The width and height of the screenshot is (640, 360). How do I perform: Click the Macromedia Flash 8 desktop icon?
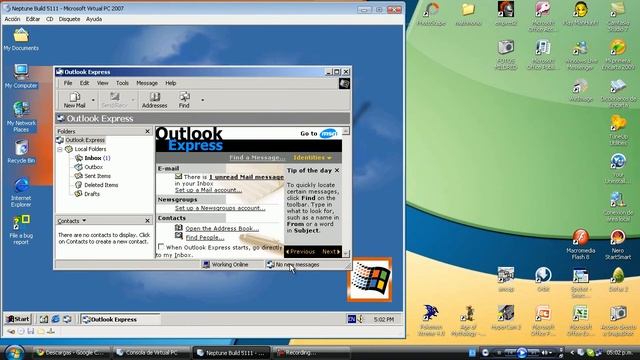point(580,238)
